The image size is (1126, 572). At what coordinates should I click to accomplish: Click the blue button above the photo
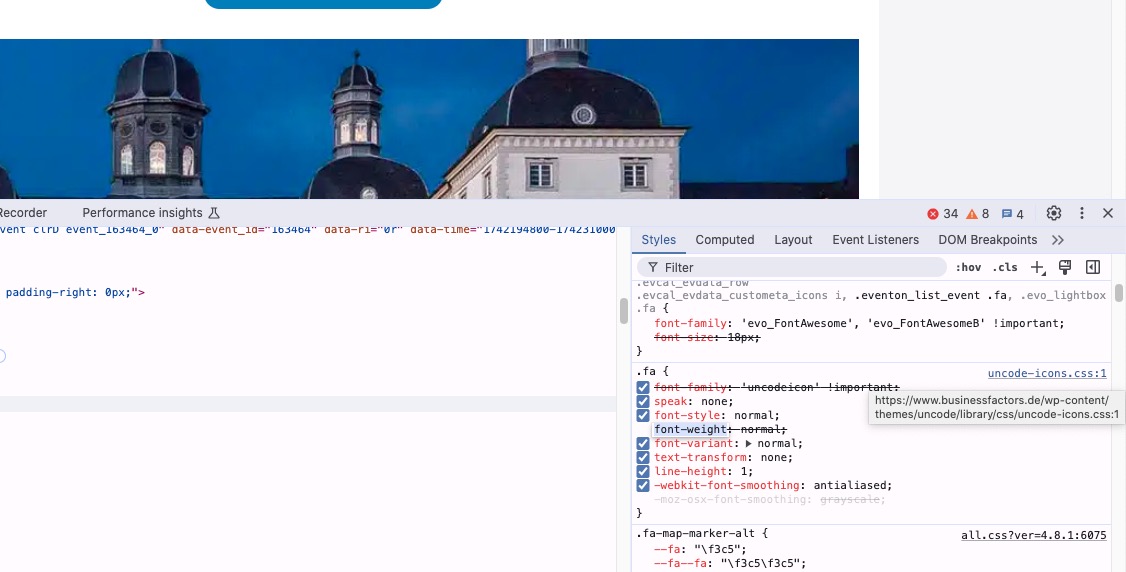[x=323, y=4]
